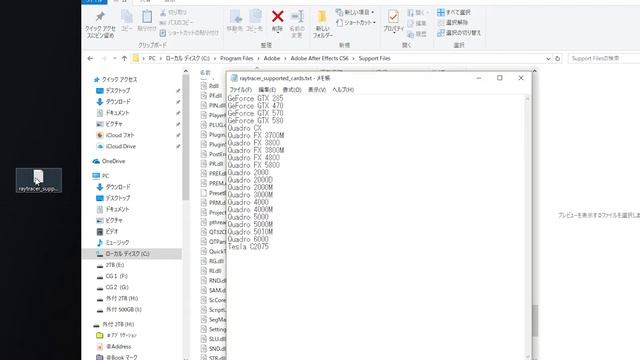Select PC in the address breadcrumb
Viewport: 640px width, 360px height.
[152, 58]
